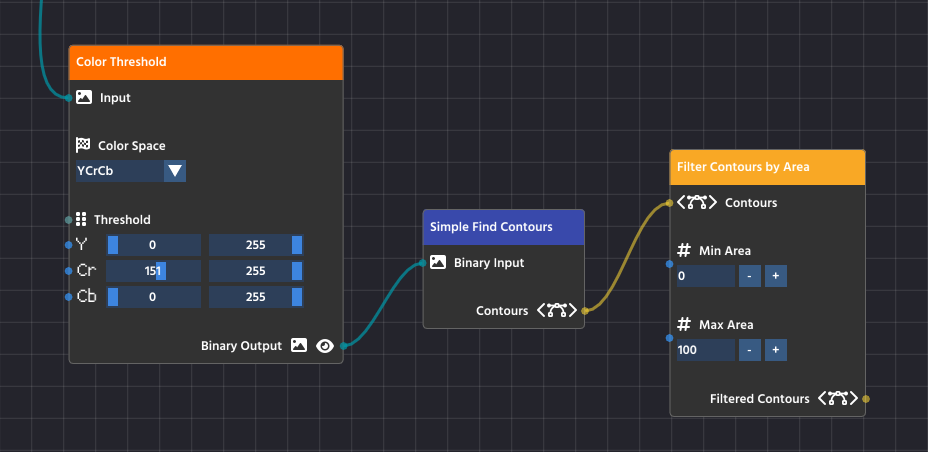Decrease Max Area with the minus button
Viewport: 928px width, 452px height.
click(x=750, y=350)
